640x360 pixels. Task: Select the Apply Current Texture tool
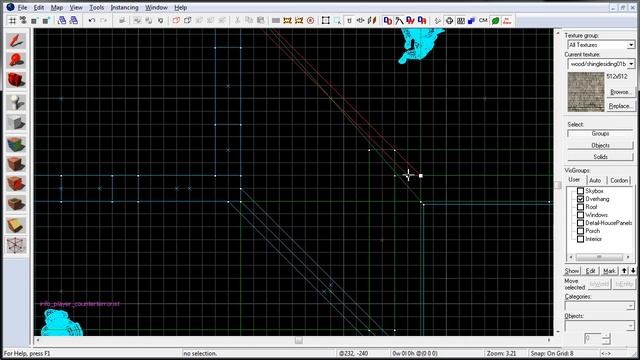16,164
